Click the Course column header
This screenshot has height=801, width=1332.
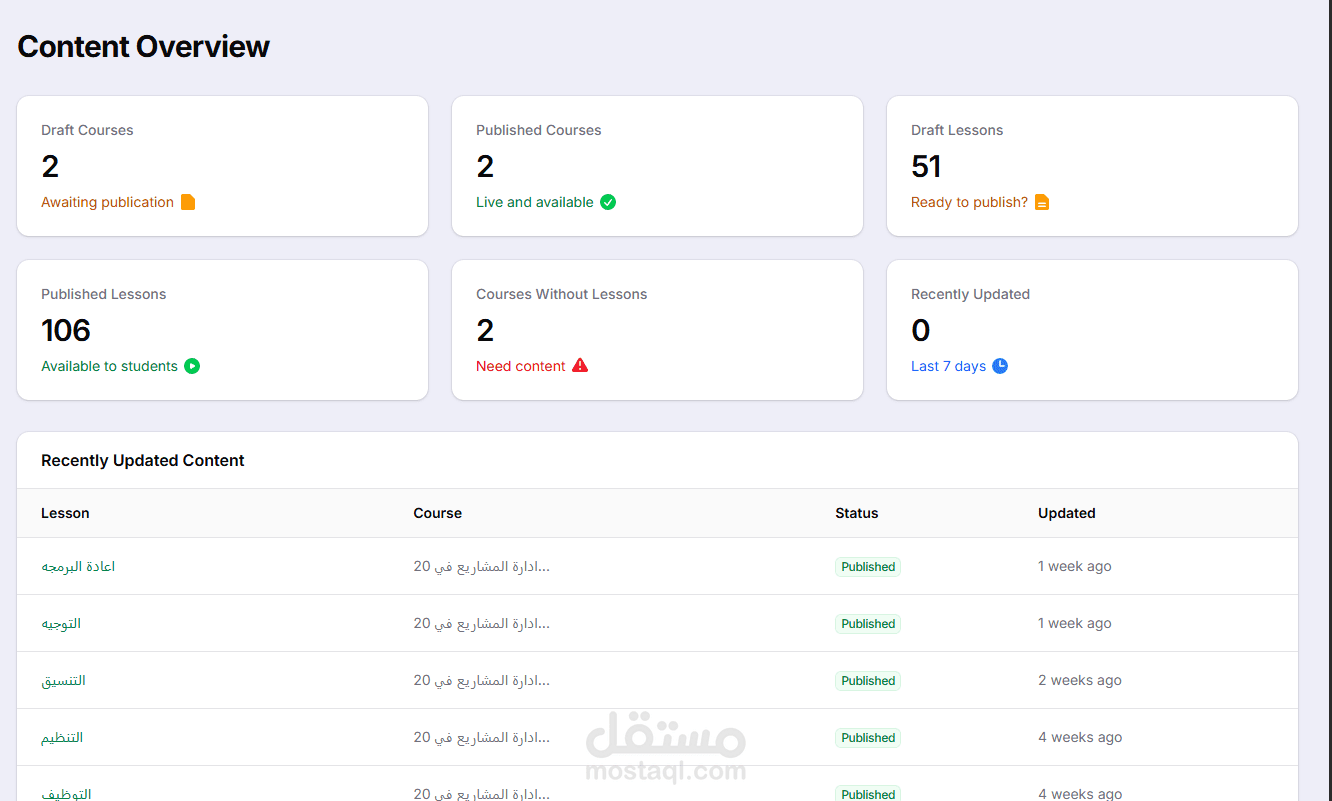438,513
